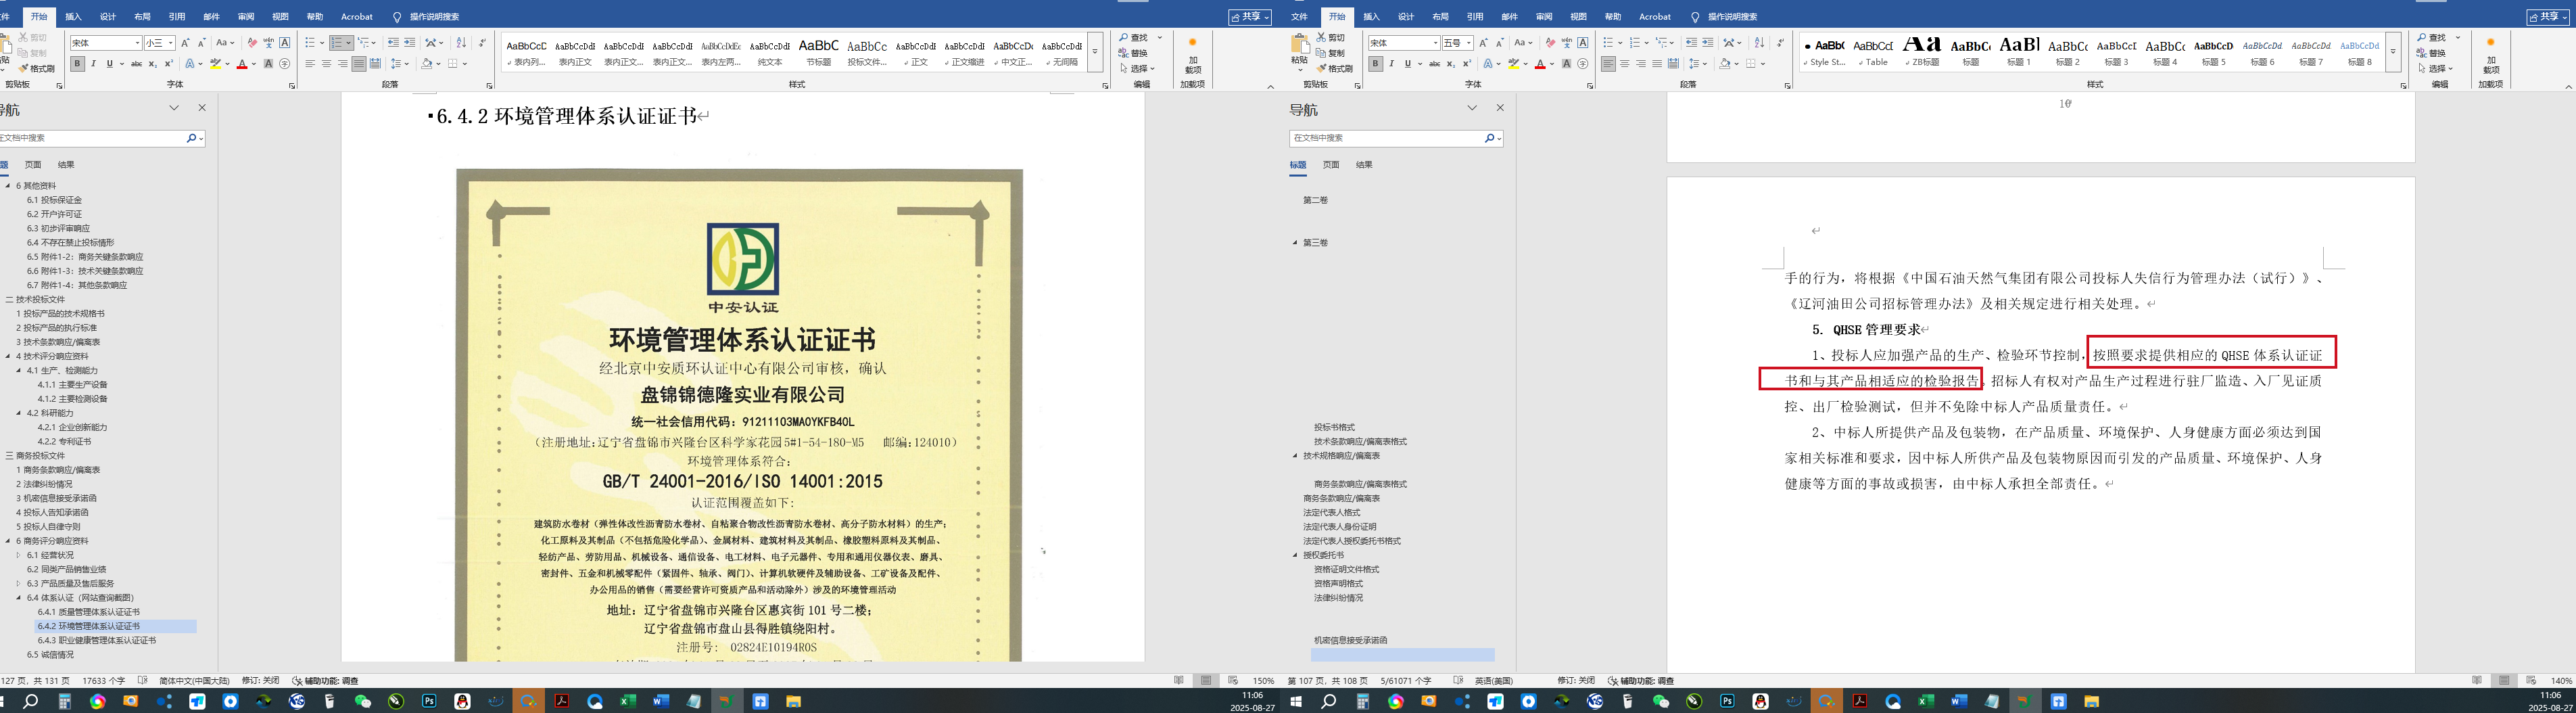
Task: Click the Character Border icon in the left window
Action: [x=285, y=43]
